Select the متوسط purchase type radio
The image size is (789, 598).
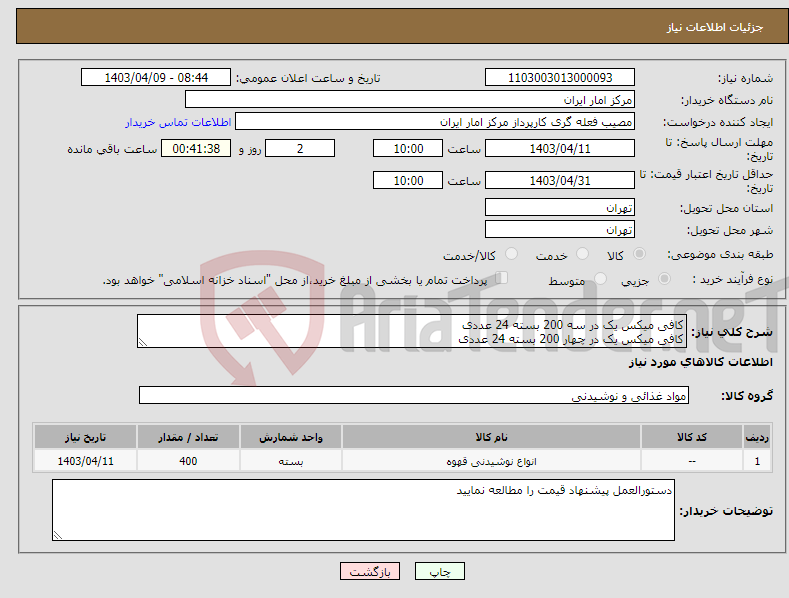coord(600,279)
